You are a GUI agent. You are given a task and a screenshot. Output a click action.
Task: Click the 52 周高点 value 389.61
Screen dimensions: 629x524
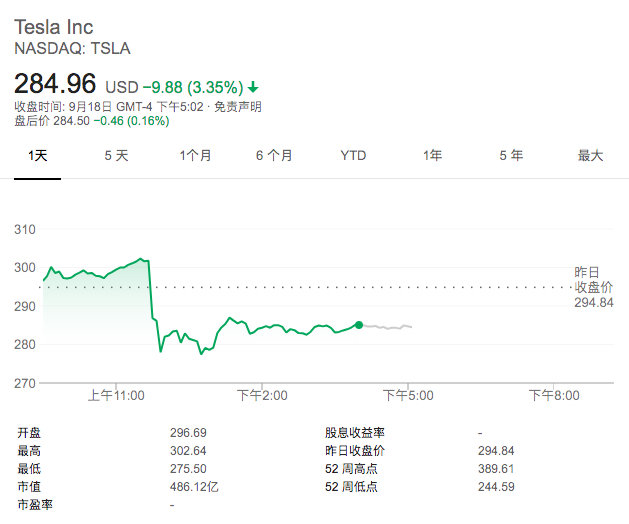496,469
